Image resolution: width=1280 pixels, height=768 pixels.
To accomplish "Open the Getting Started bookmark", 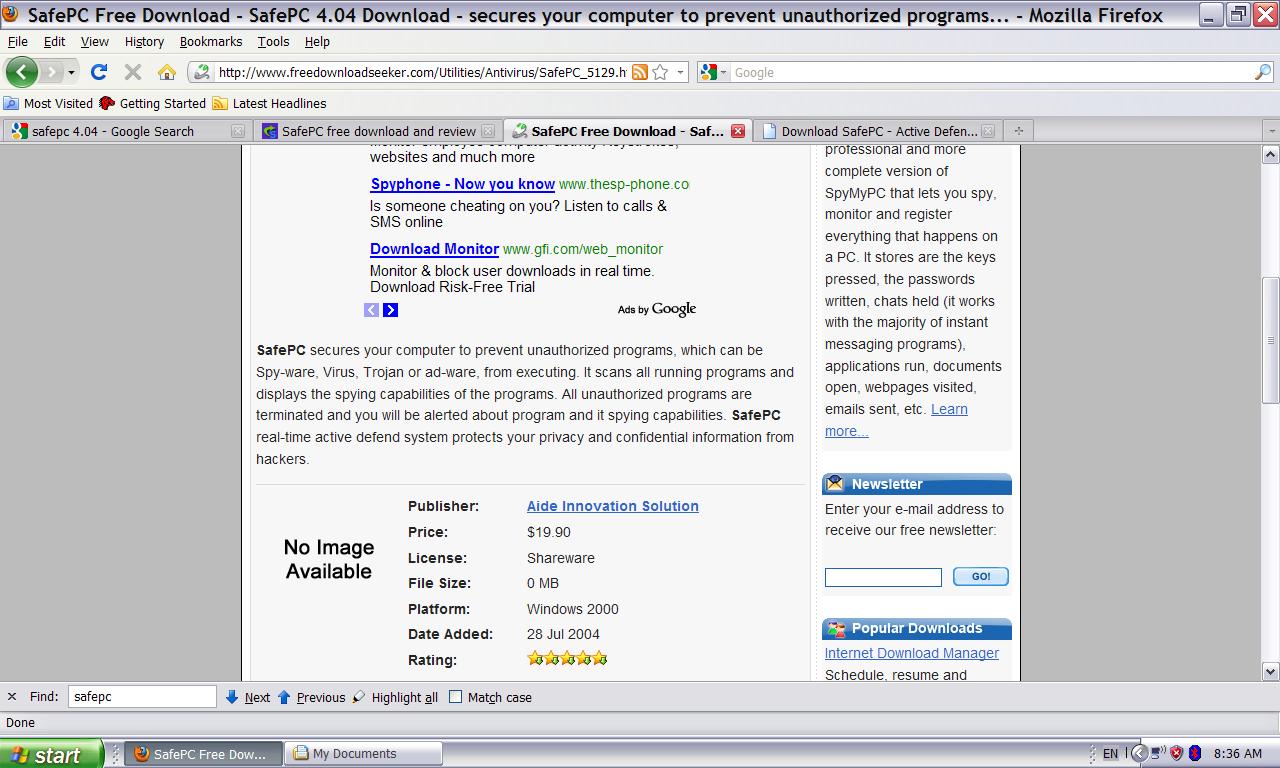I will [x=153, y=103].
